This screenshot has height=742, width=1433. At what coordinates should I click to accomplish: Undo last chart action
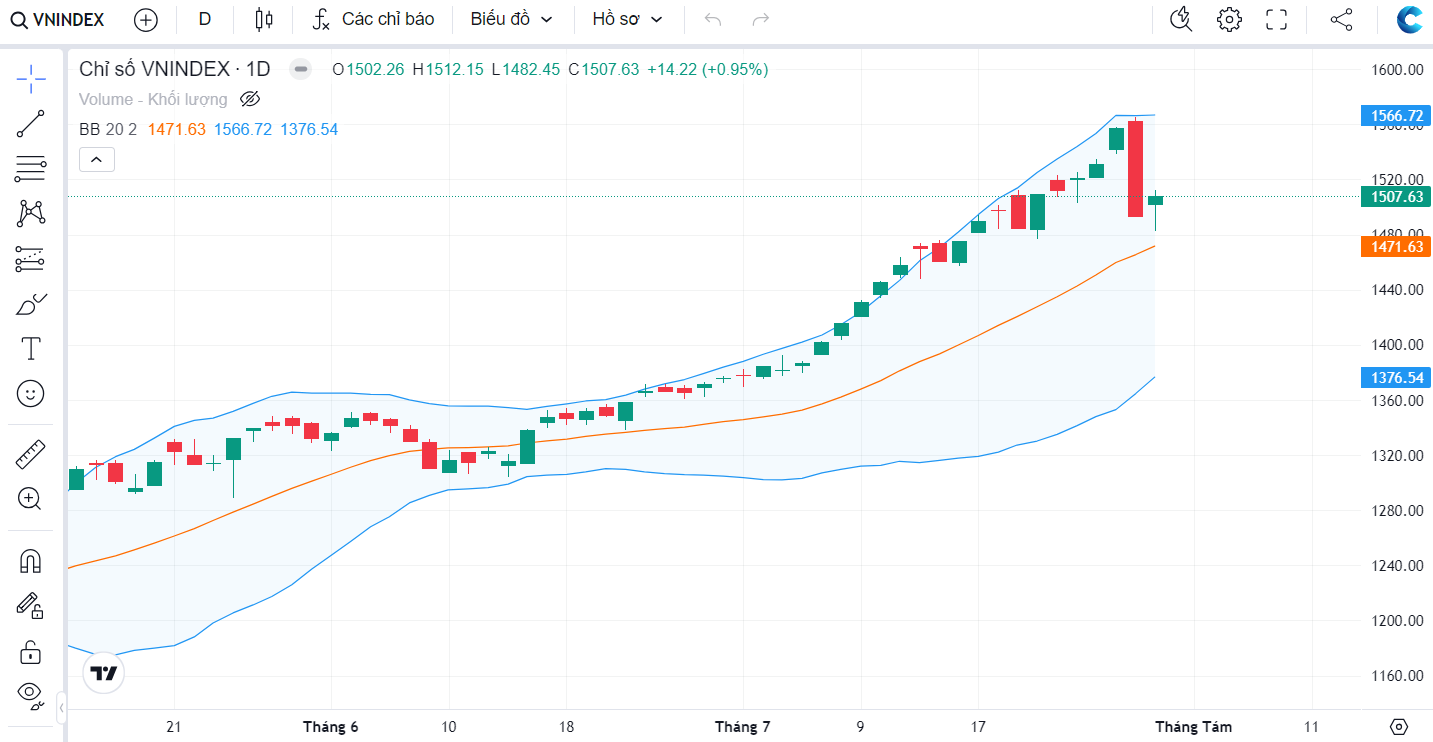point(713,19)
